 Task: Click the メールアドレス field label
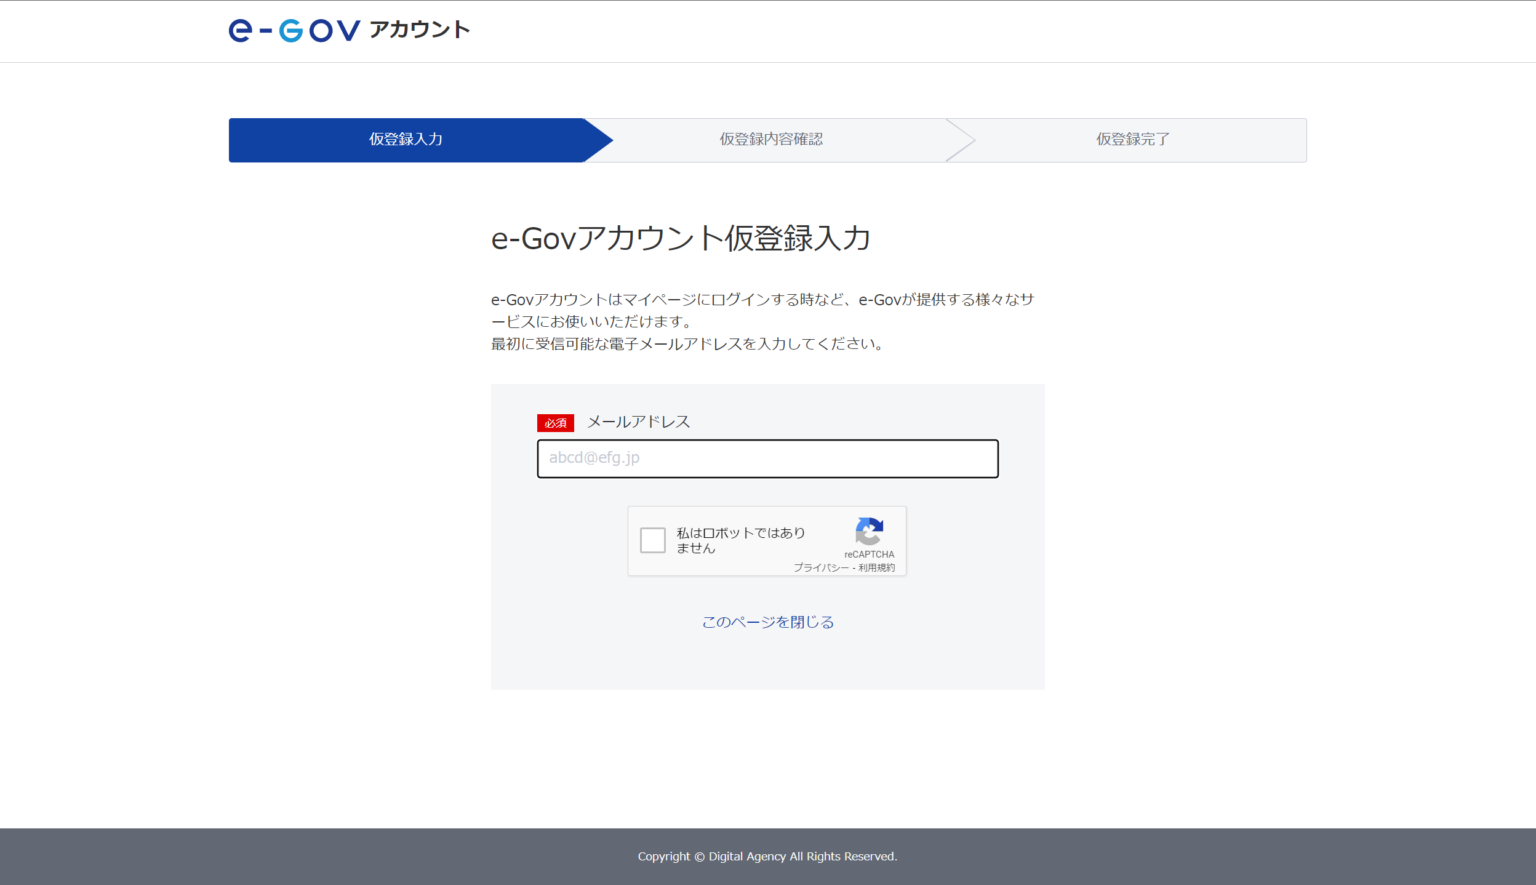coord(638,422)
